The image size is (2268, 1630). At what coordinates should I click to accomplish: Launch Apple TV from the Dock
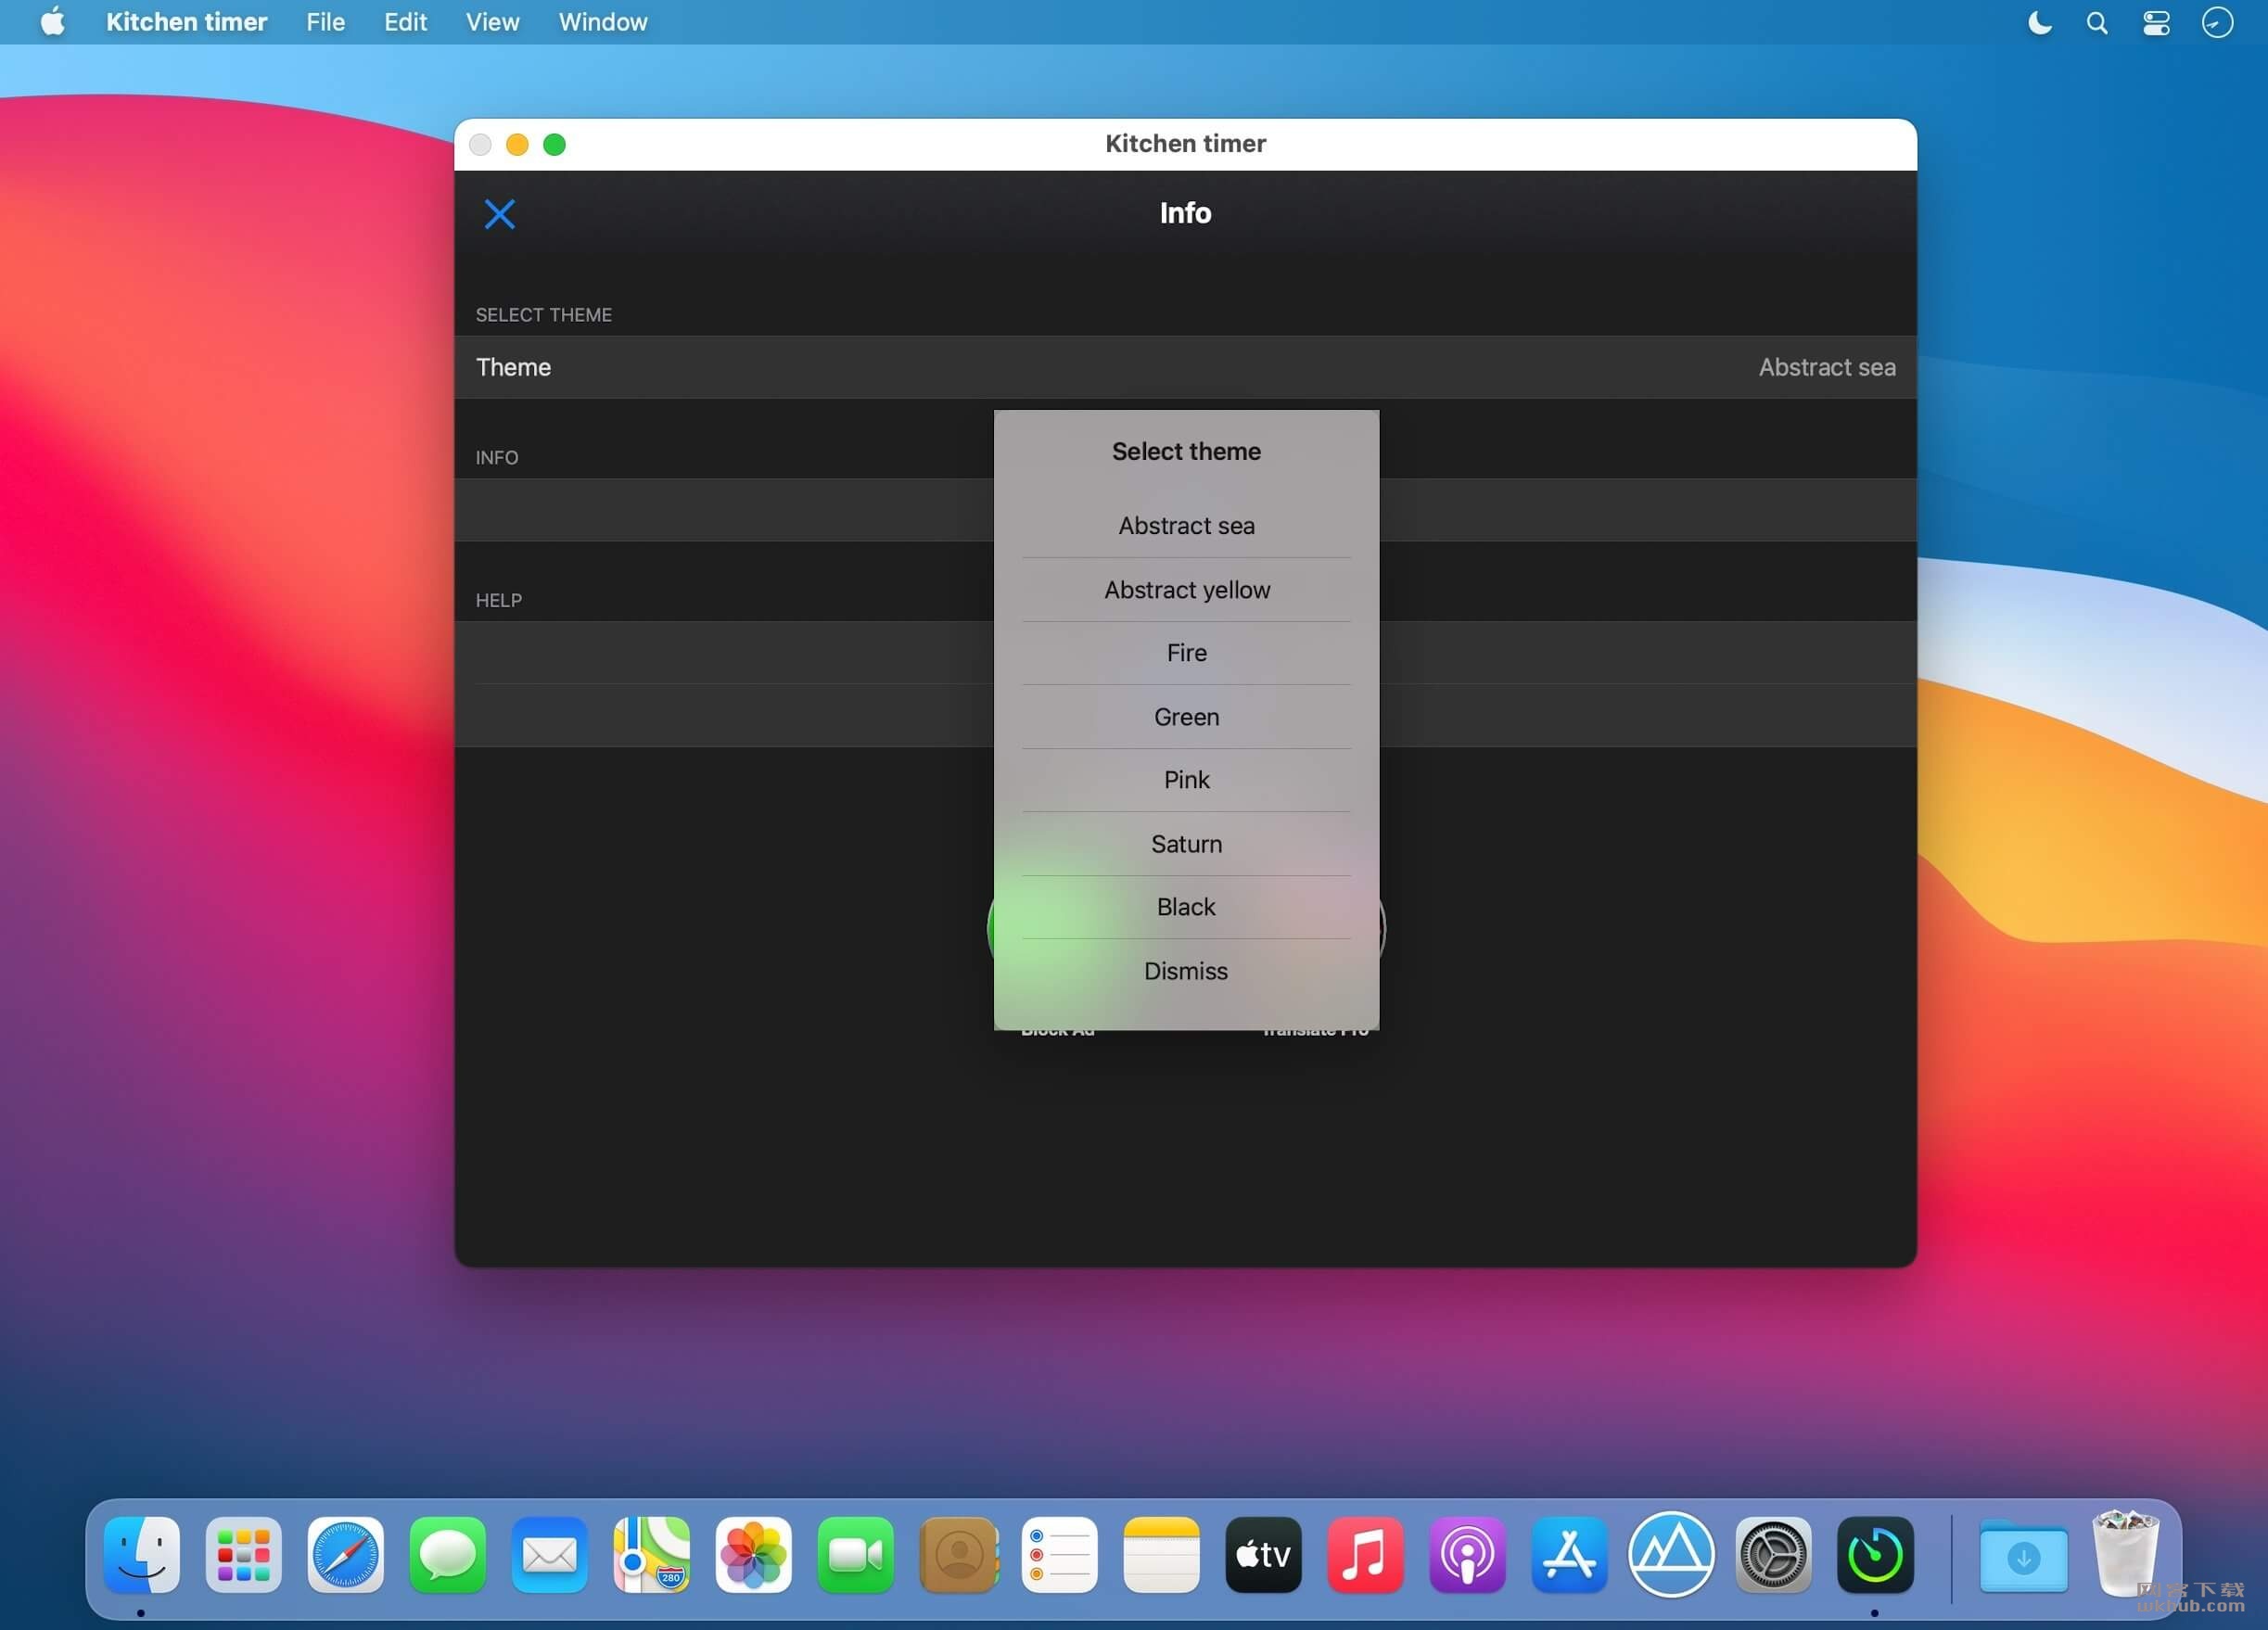1264,1555
